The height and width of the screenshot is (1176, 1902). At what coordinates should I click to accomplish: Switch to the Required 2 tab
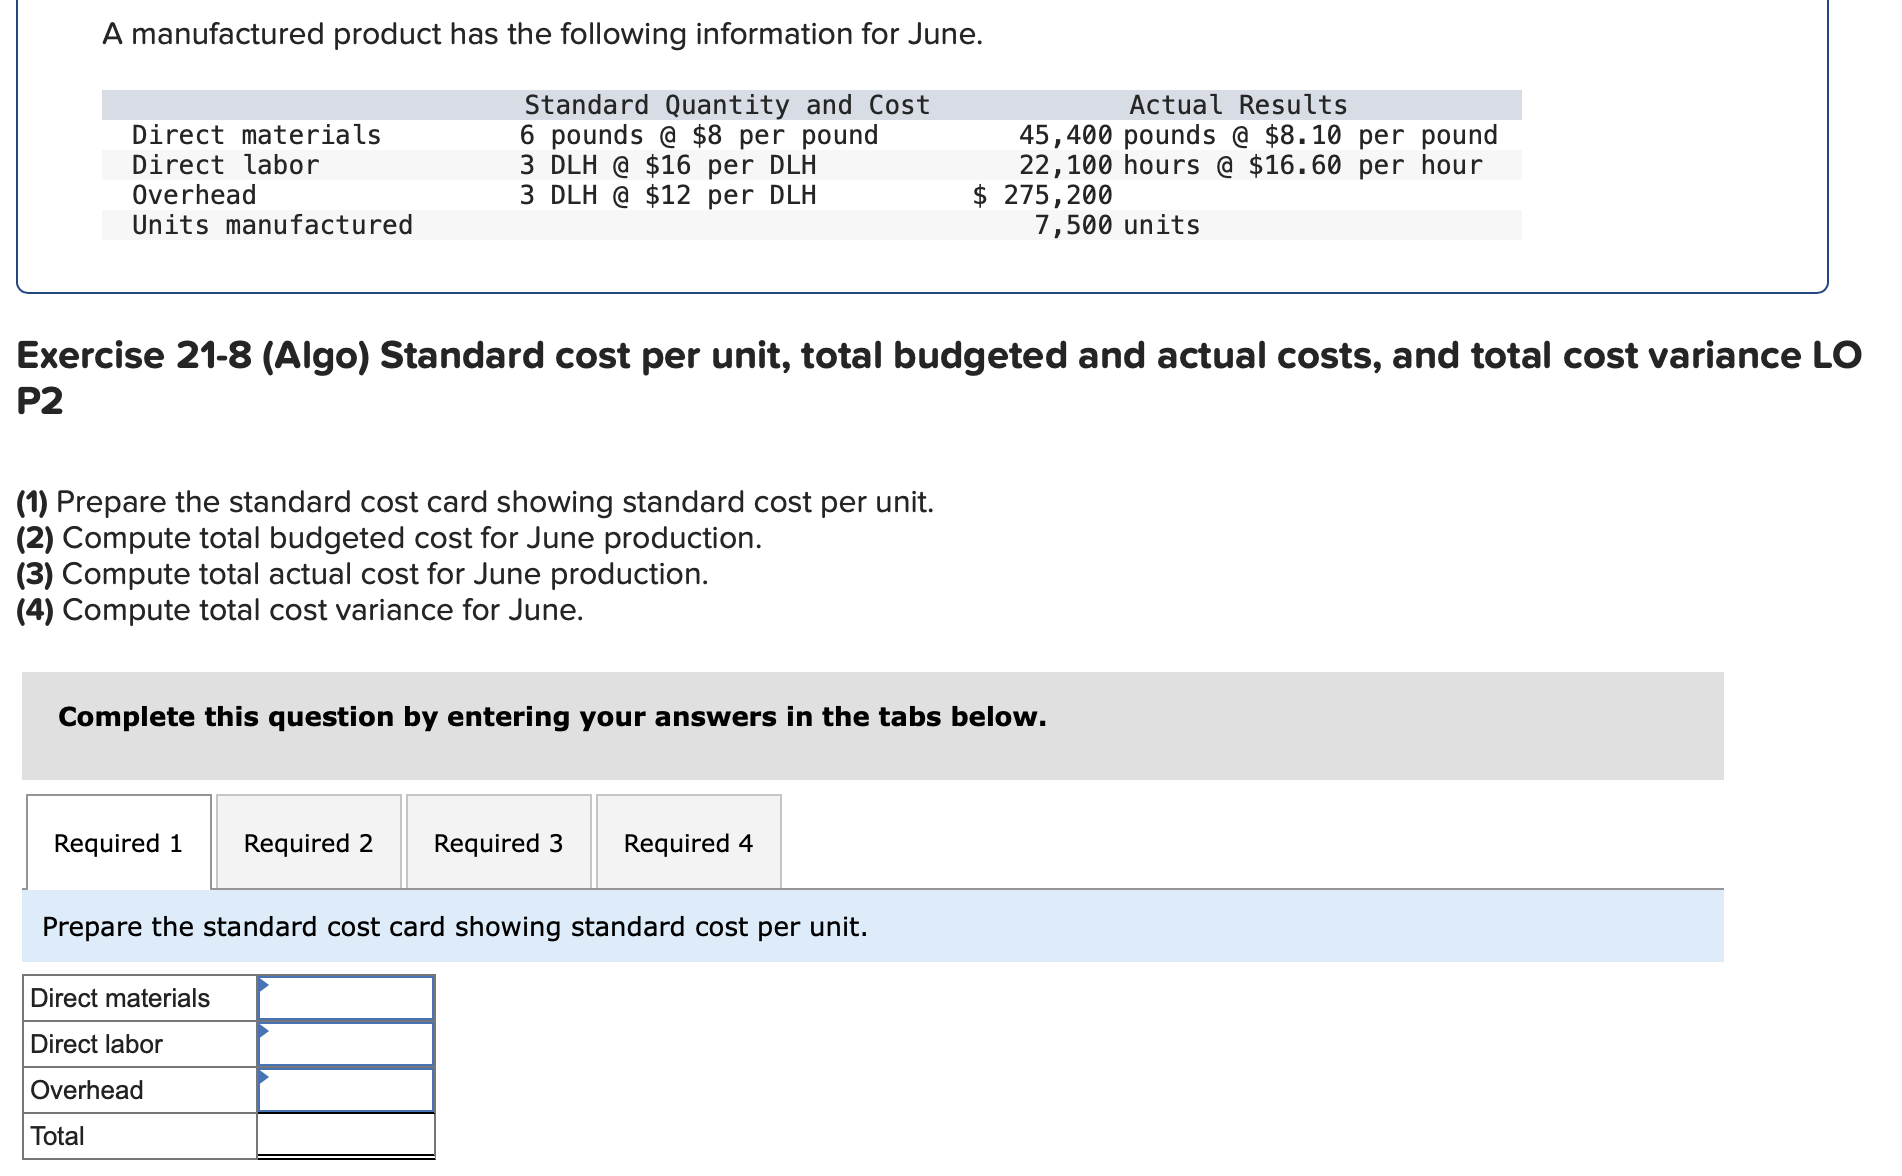pos(309,843)
